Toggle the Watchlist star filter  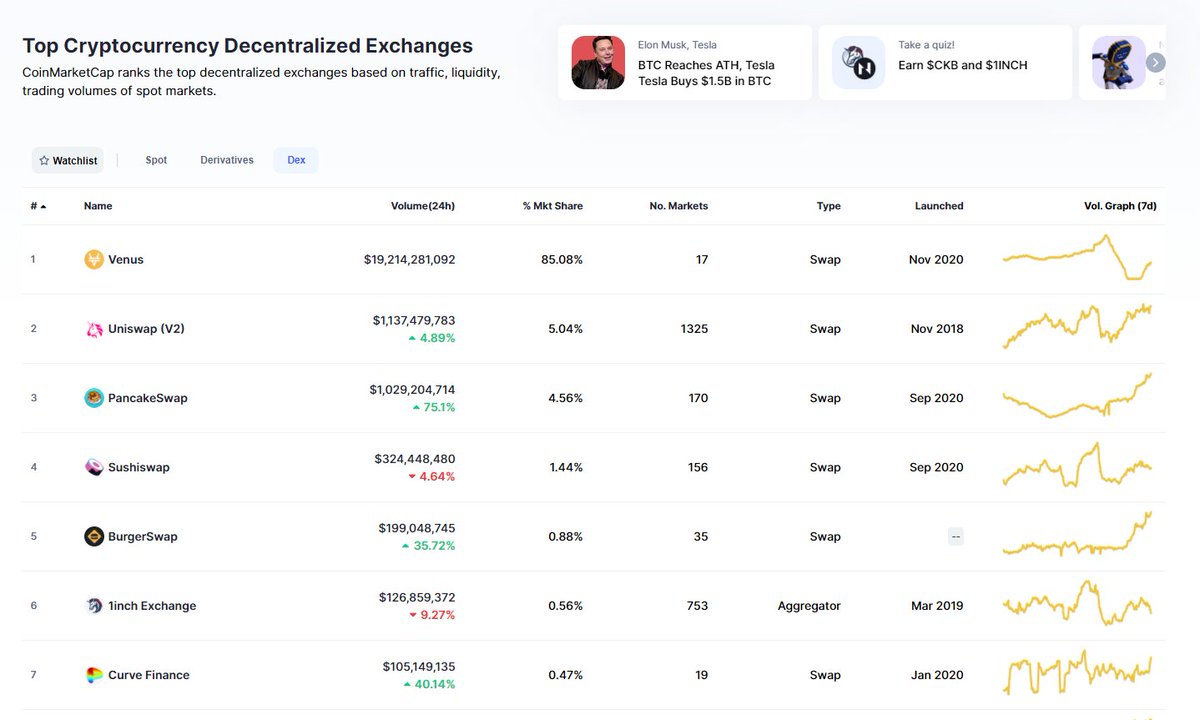[x=68, y=160]
